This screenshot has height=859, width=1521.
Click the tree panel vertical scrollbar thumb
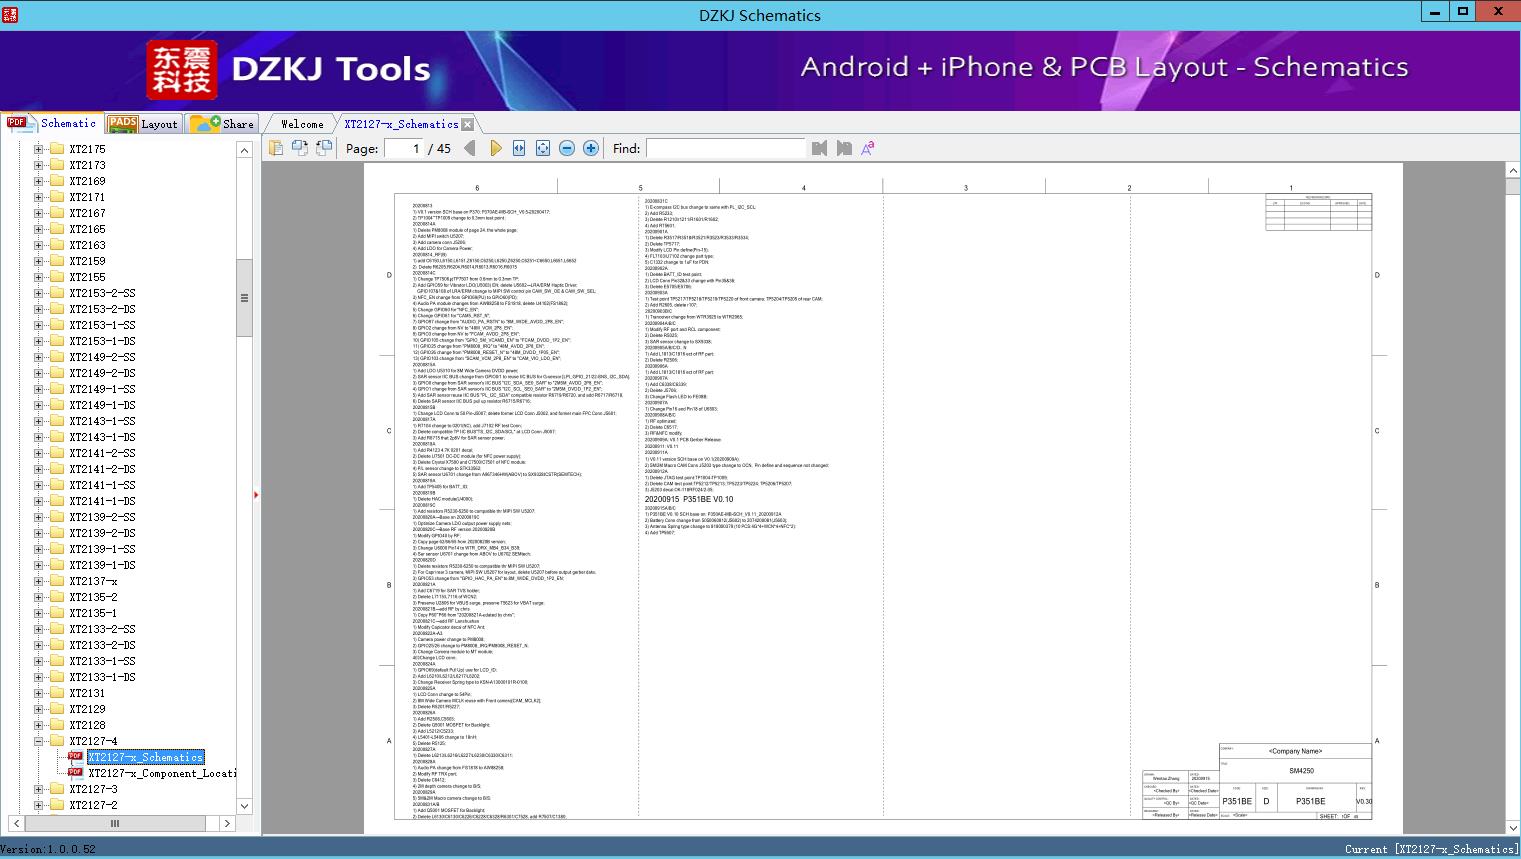pos(244,299)
